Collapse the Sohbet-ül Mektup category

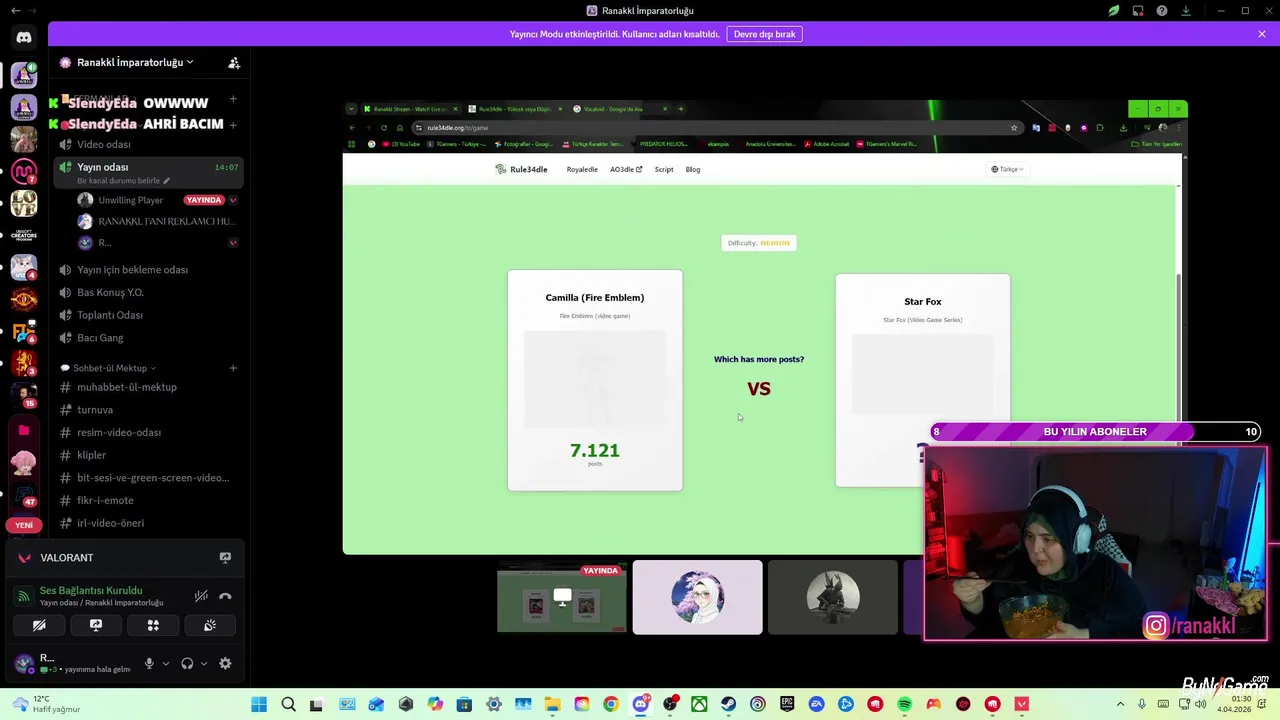(108, 368)
